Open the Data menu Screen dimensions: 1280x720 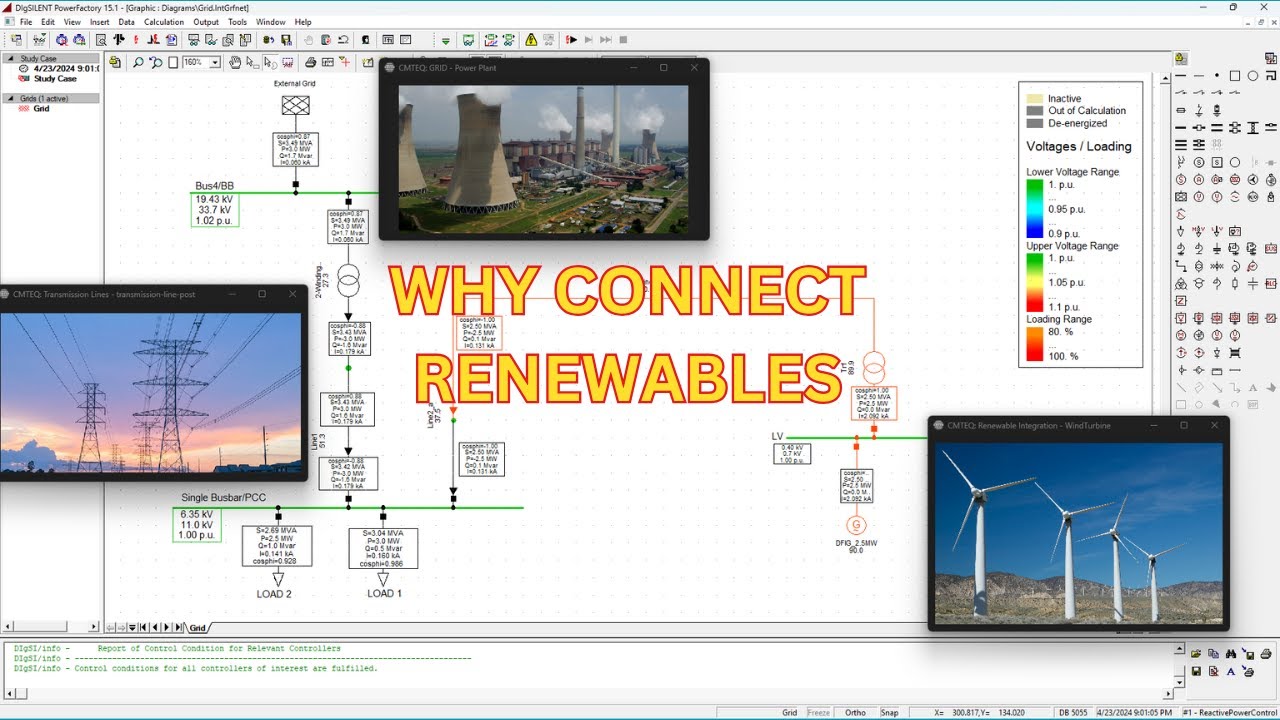[126, 22]
